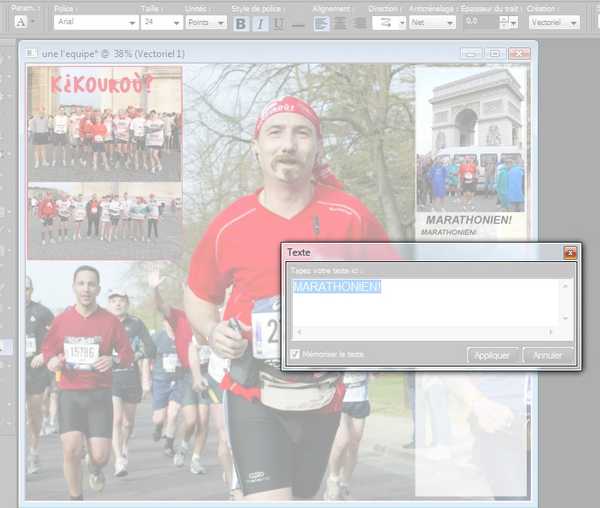Open the Taille size dropdown showing 24
The width and height of the screenshot is (600, 508).
[161, 22]
